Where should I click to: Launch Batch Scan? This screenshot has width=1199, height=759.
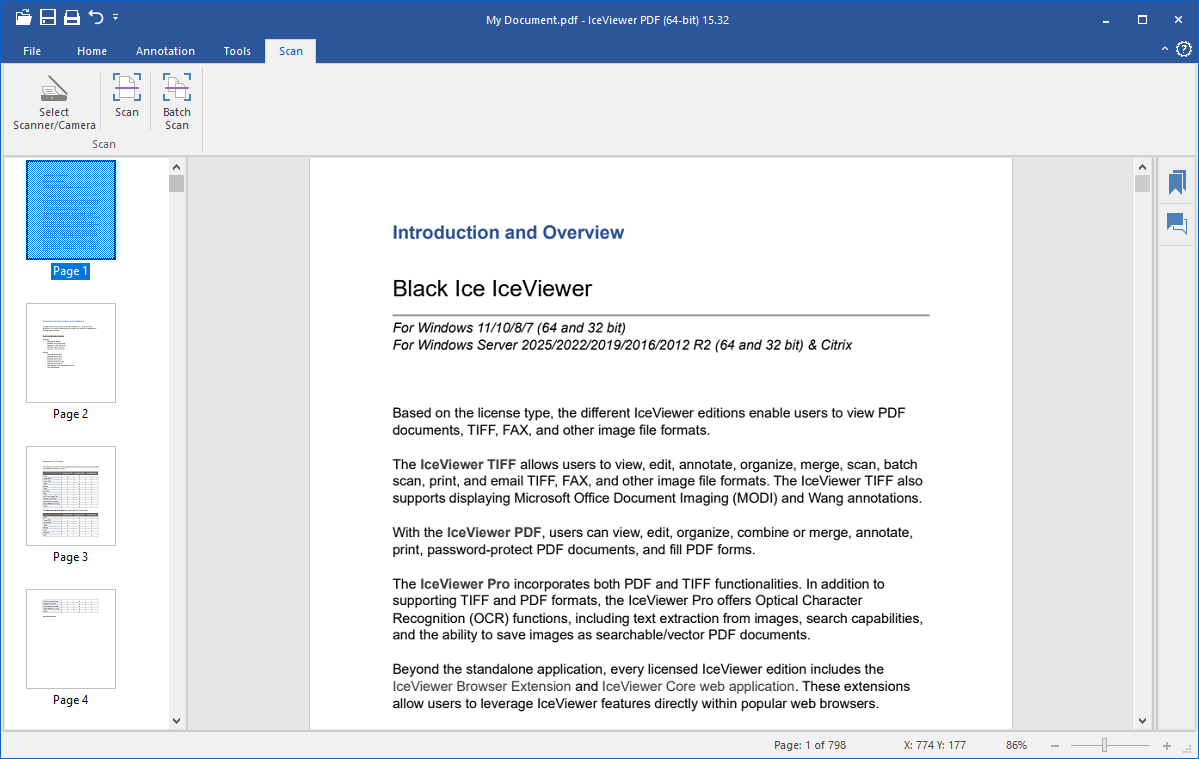(177, 102)
